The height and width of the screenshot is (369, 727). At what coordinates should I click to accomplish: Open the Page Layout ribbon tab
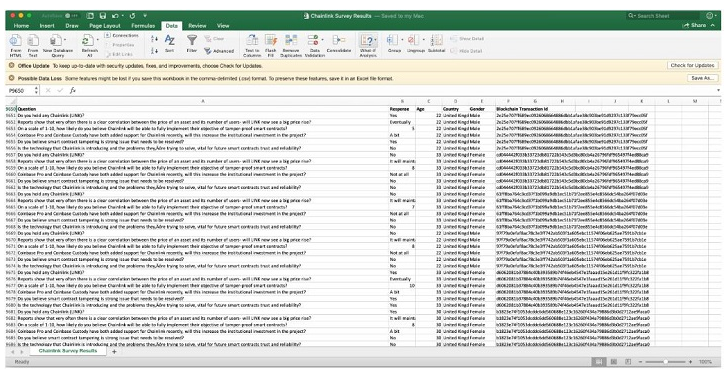pos(105,26)
